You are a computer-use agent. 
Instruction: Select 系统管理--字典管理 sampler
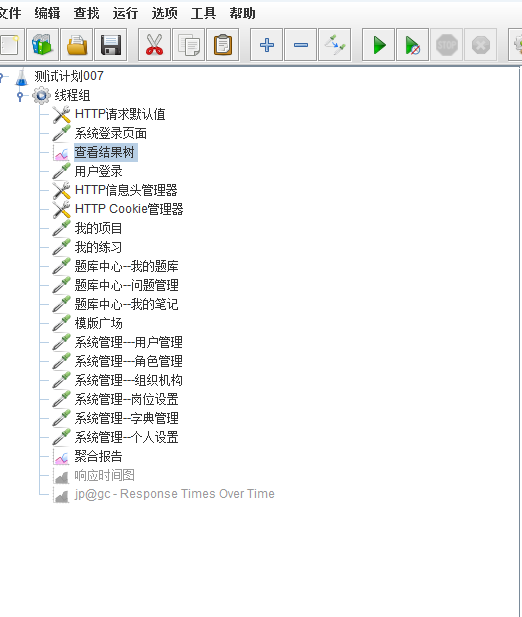coord(126,418)
